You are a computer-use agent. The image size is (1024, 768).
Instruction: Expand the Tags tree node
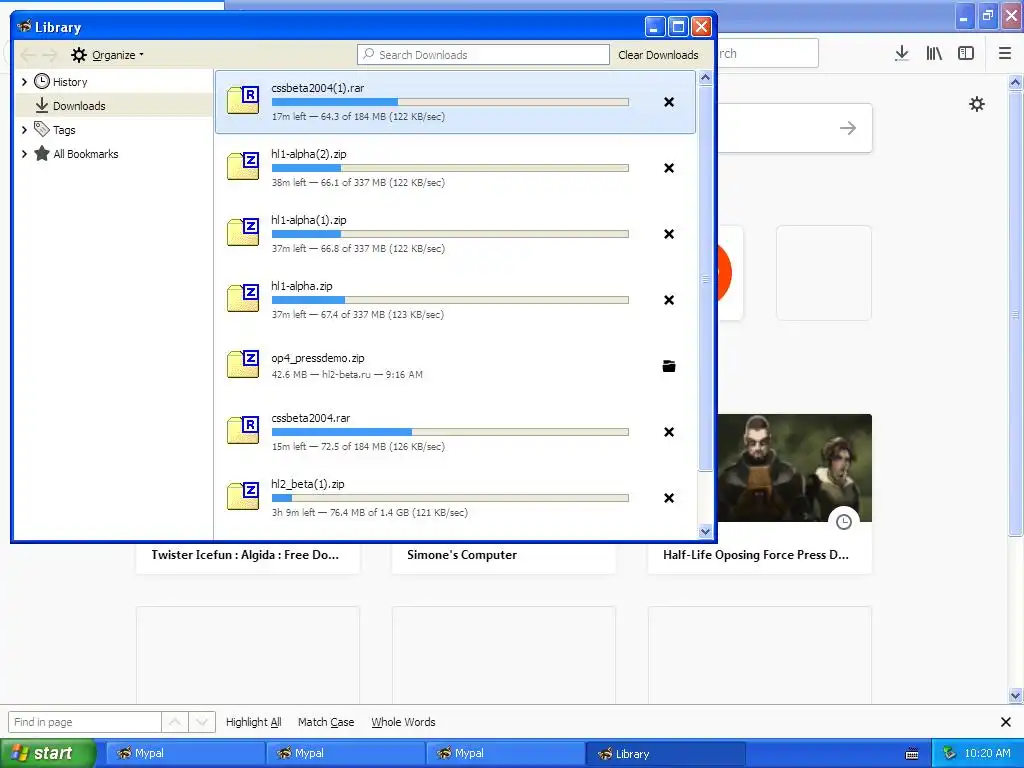tap(24, 130)
